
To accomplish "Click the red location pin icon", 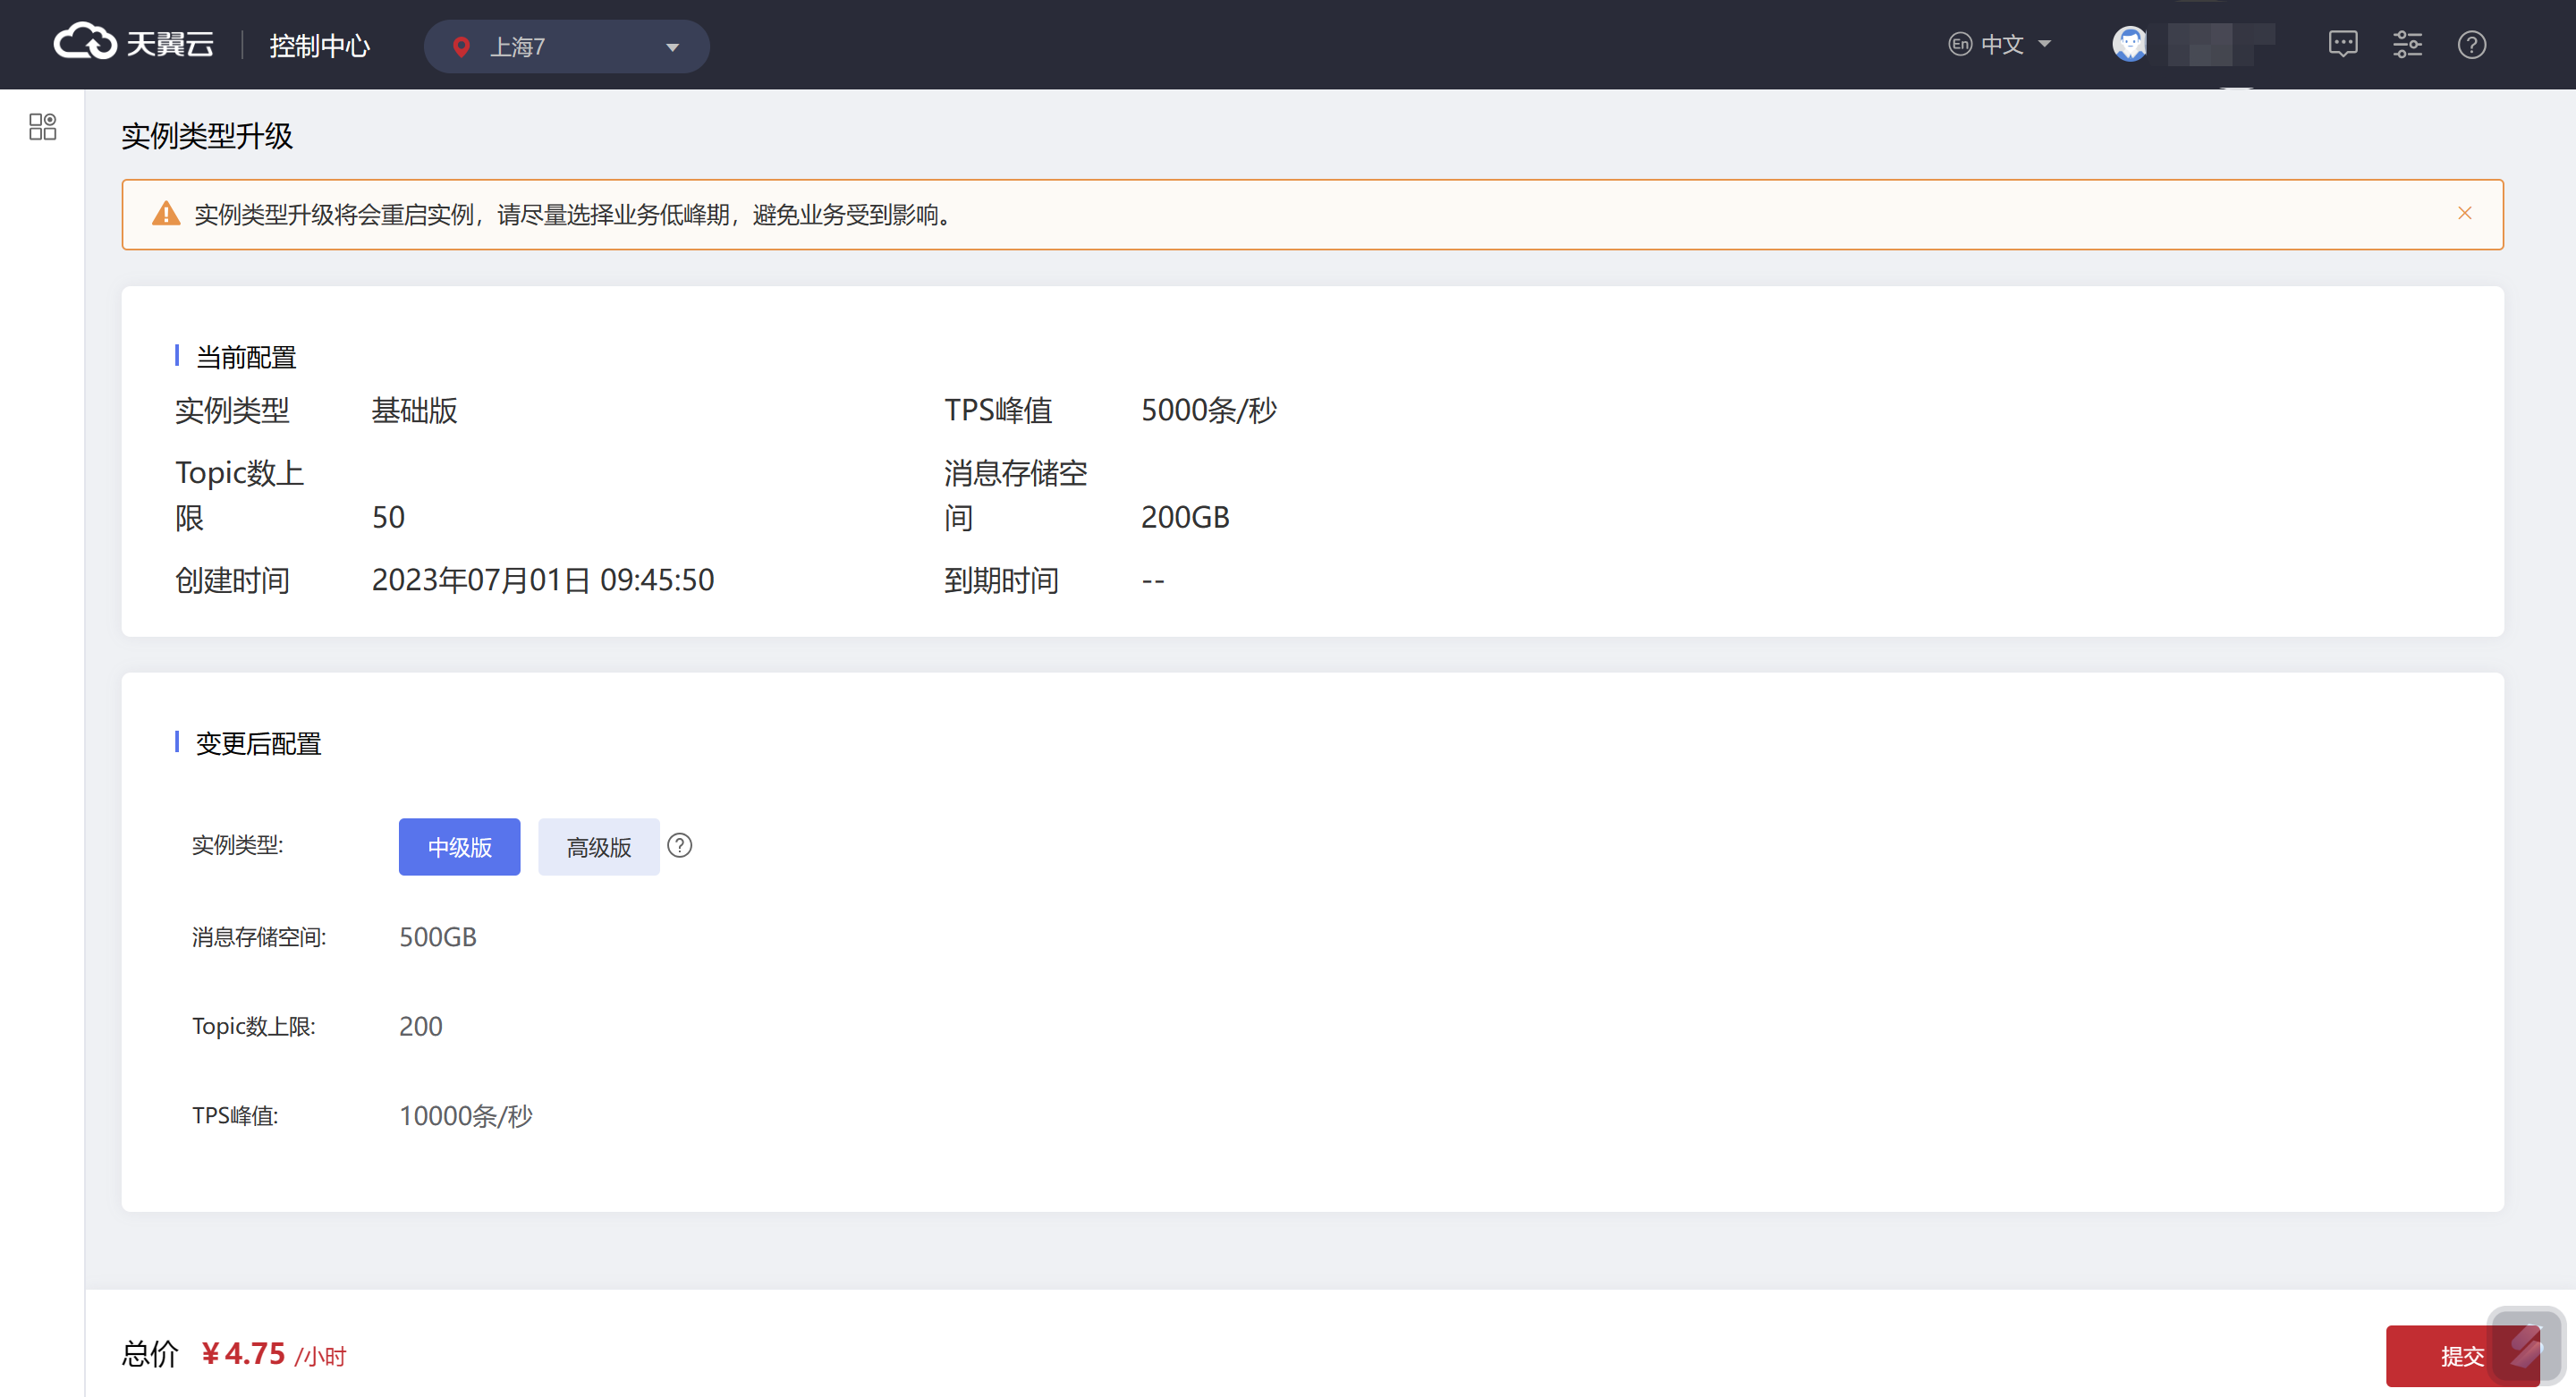I will click(x=461, y=47).
